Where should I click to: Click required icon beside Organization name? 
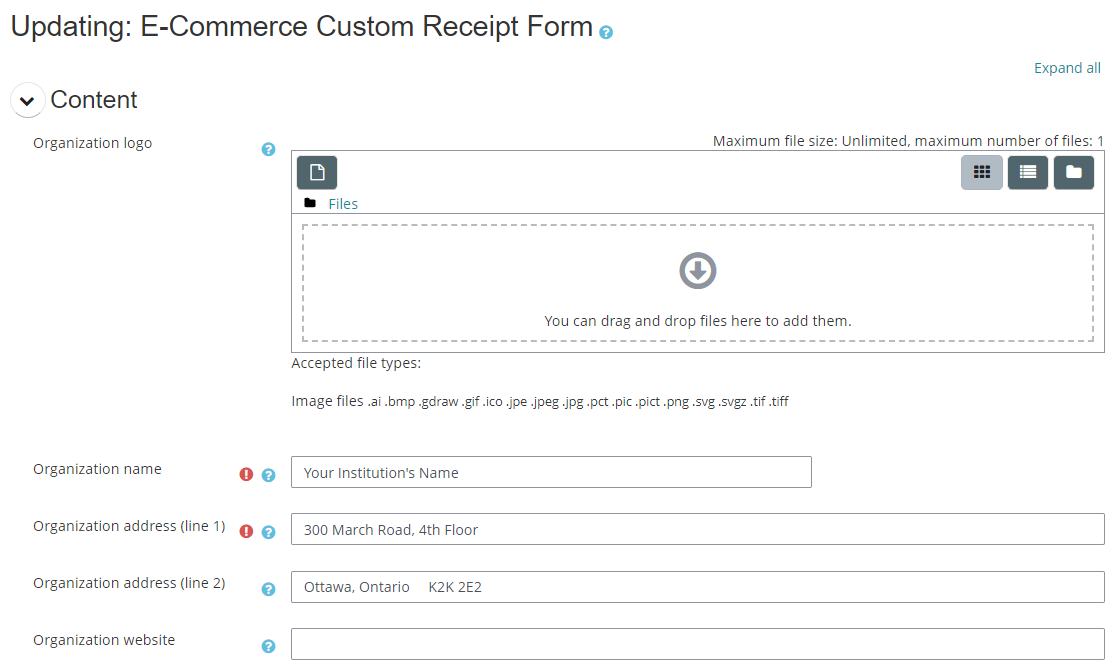pos(246,475)
